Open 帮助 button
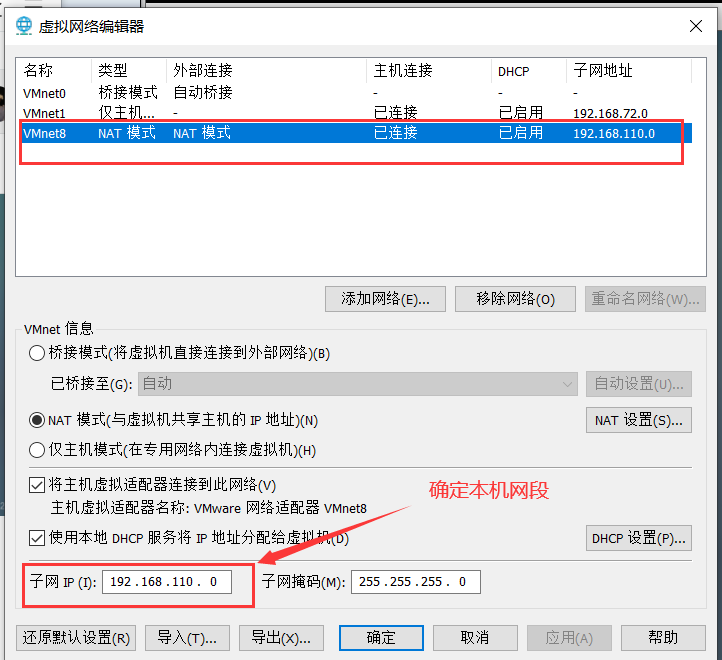Viewport: 722px width, 660px height. point(663,638)
